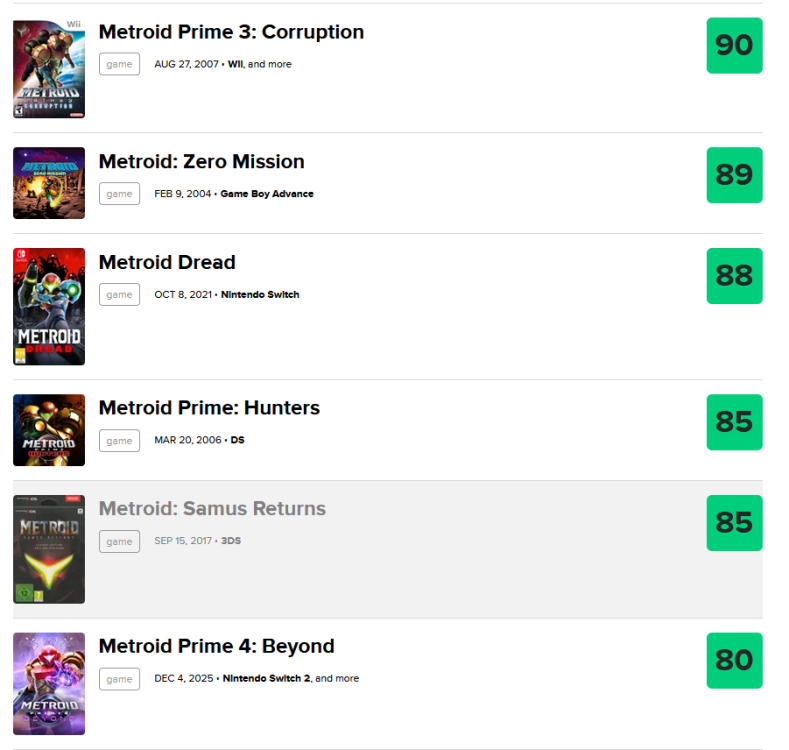Click the 80 Metascore badge
Image resolution: width=789 pixels, height=750 pixels.
734,660
